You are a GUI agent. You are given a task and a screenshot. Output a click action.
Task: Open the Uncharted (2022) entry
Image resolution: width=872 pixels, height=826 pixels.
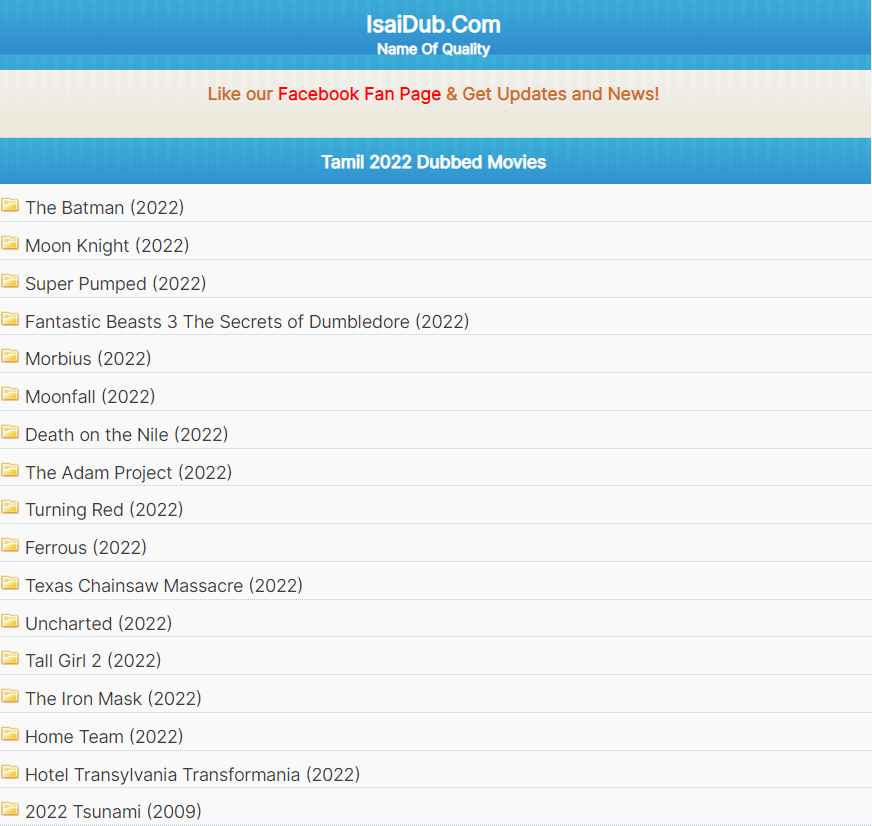click(98, 624)
